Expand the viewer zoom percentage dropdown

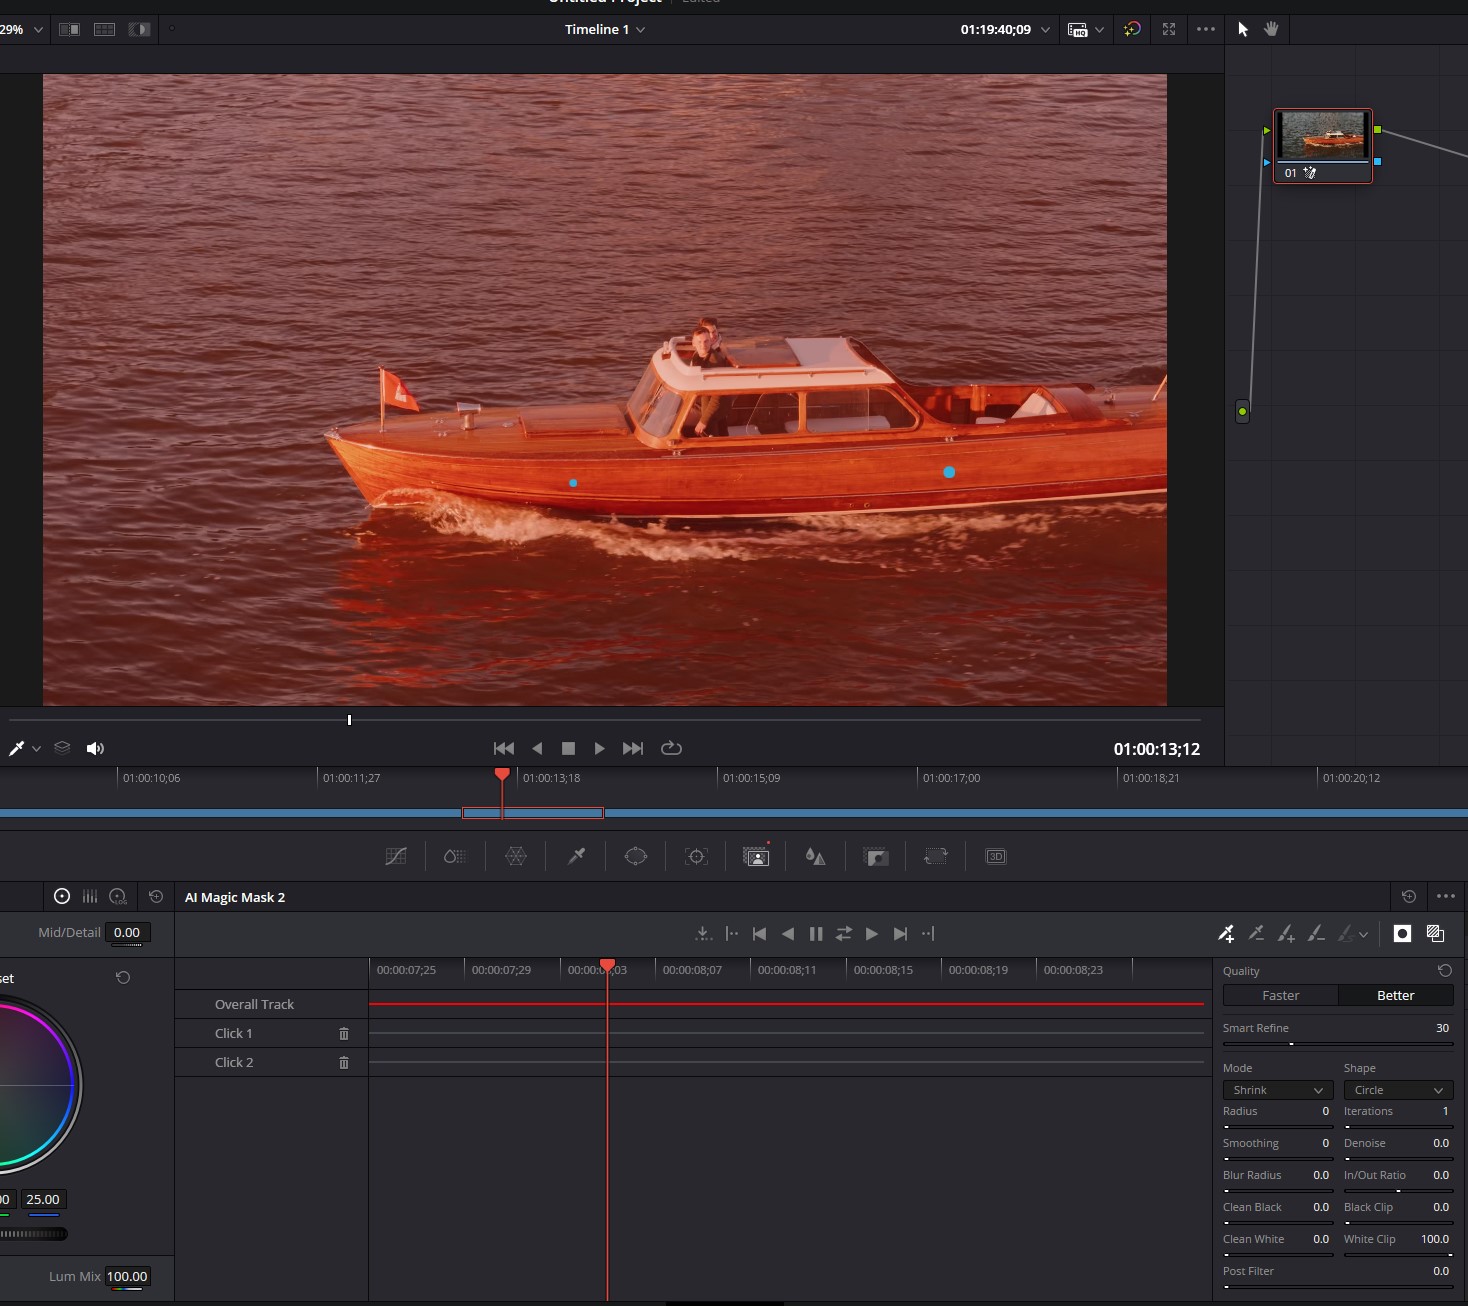coord(38,29)
